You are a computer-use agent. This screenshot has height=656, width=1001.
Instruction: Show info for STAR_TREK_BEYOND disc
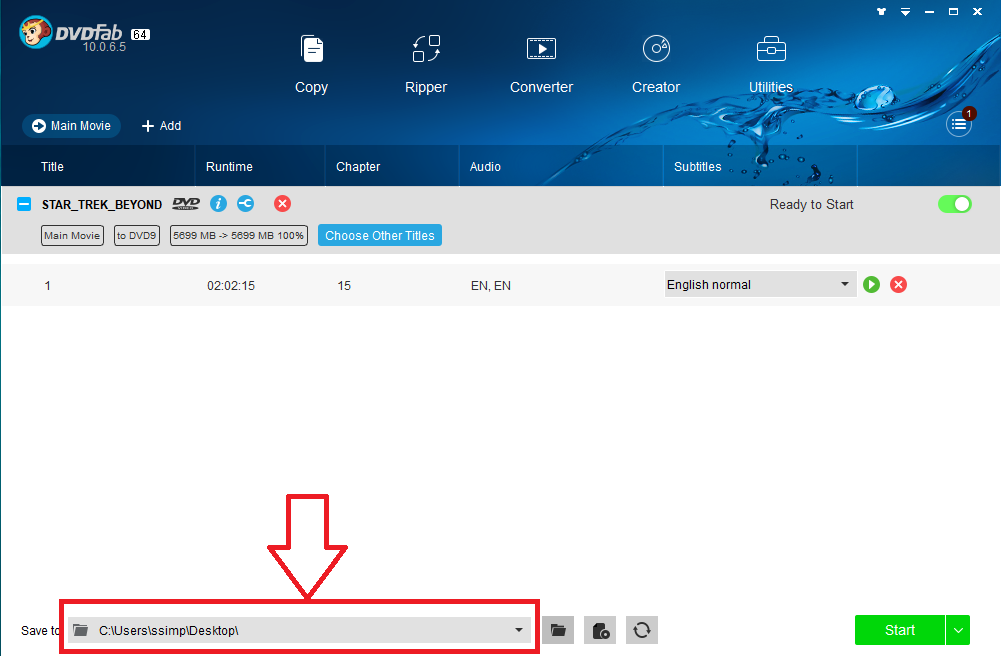click(x=218, y=204)
